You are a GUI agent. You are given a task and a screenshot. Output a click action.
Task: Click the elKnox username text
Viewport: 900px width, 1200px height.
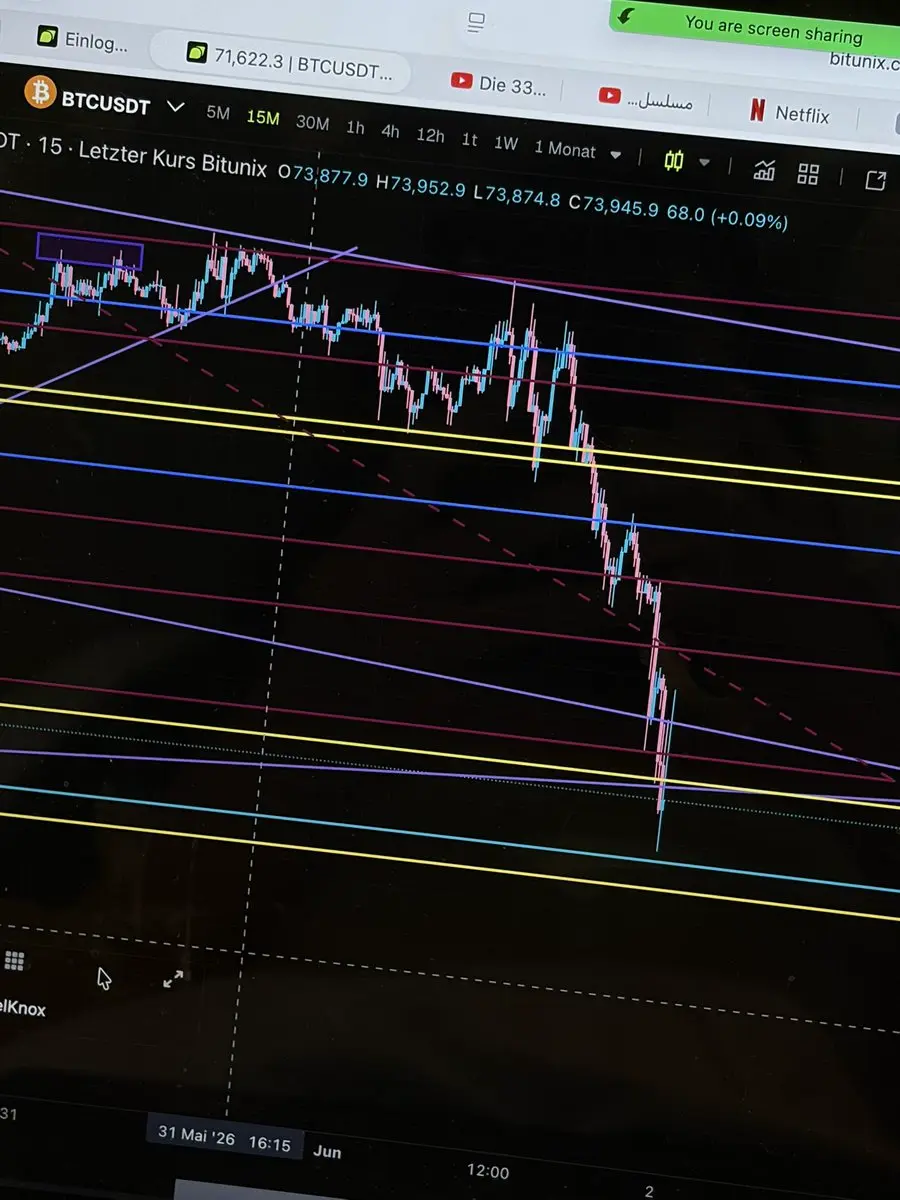tap(23, 1008)
